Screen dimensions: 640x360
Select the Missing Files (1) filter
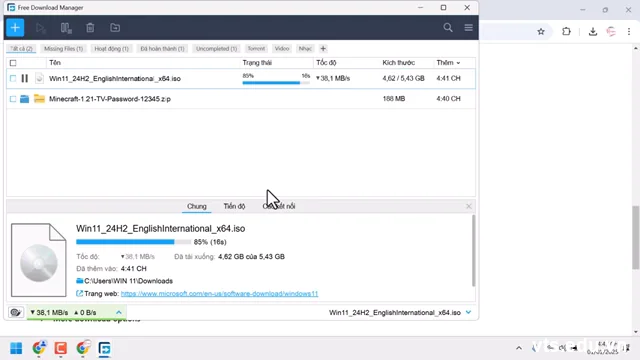(x=63, y=49)
